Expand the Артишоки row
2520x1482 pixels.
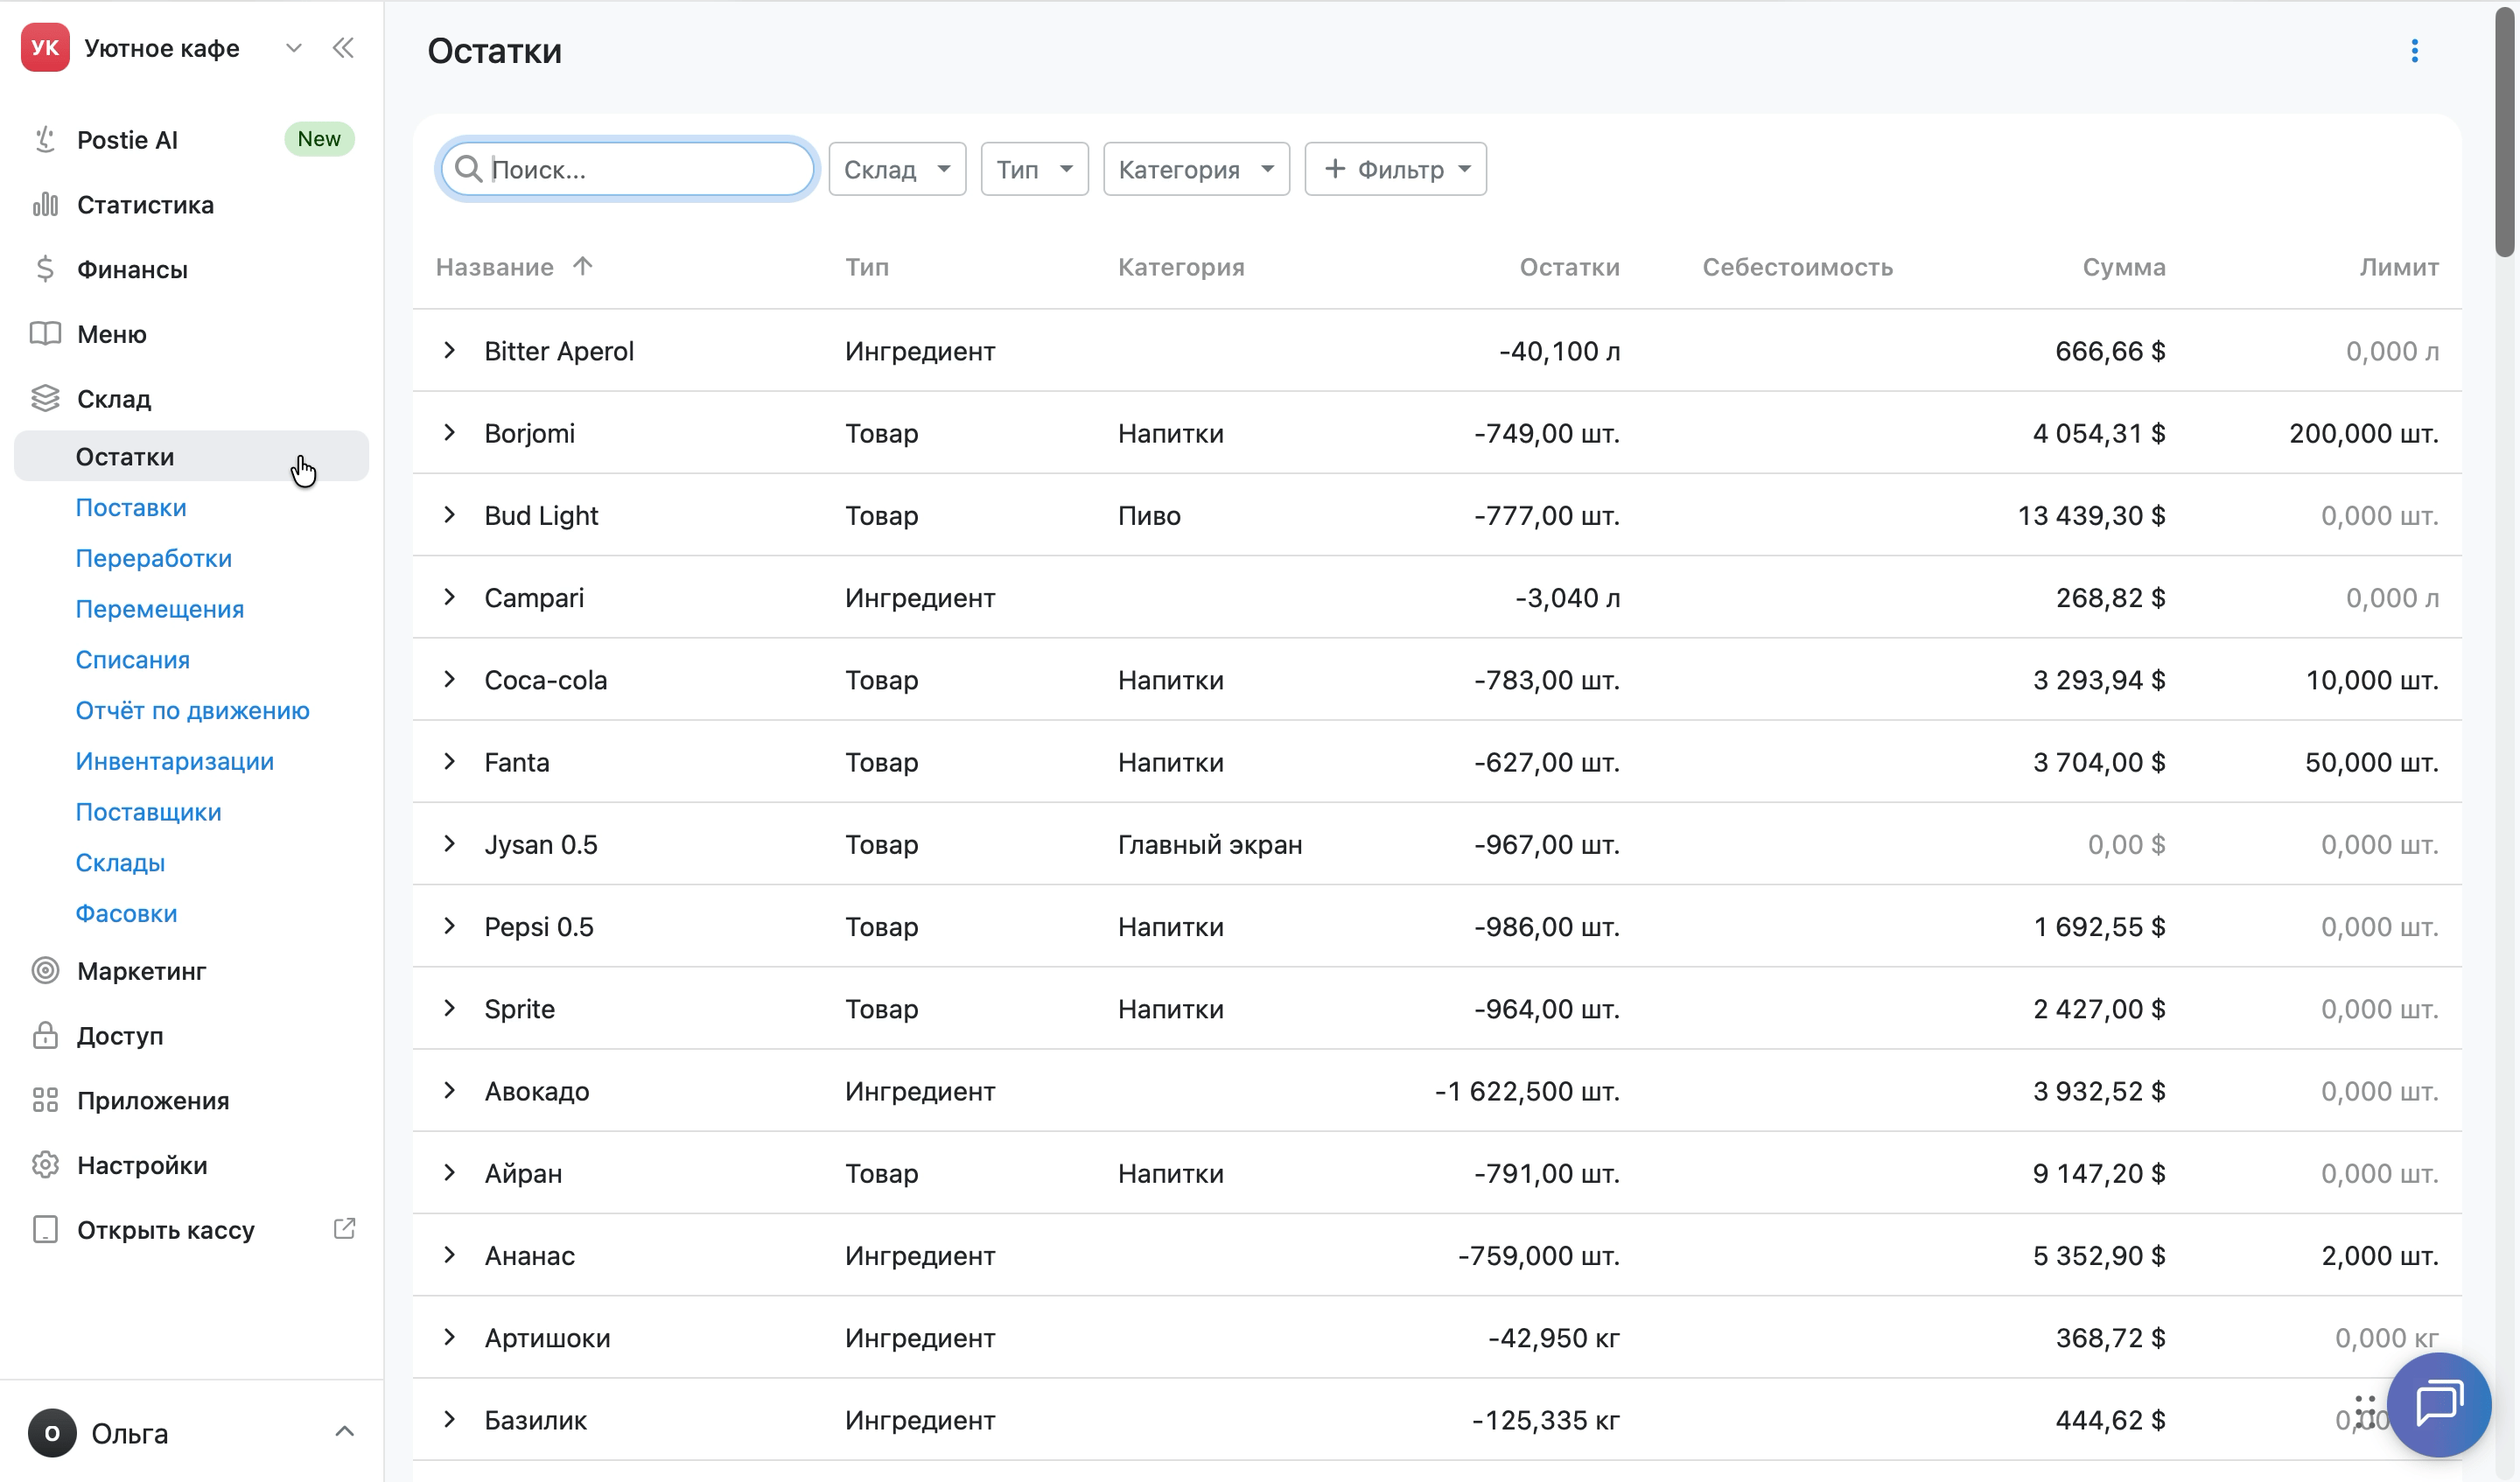[x=450, y=1337]
